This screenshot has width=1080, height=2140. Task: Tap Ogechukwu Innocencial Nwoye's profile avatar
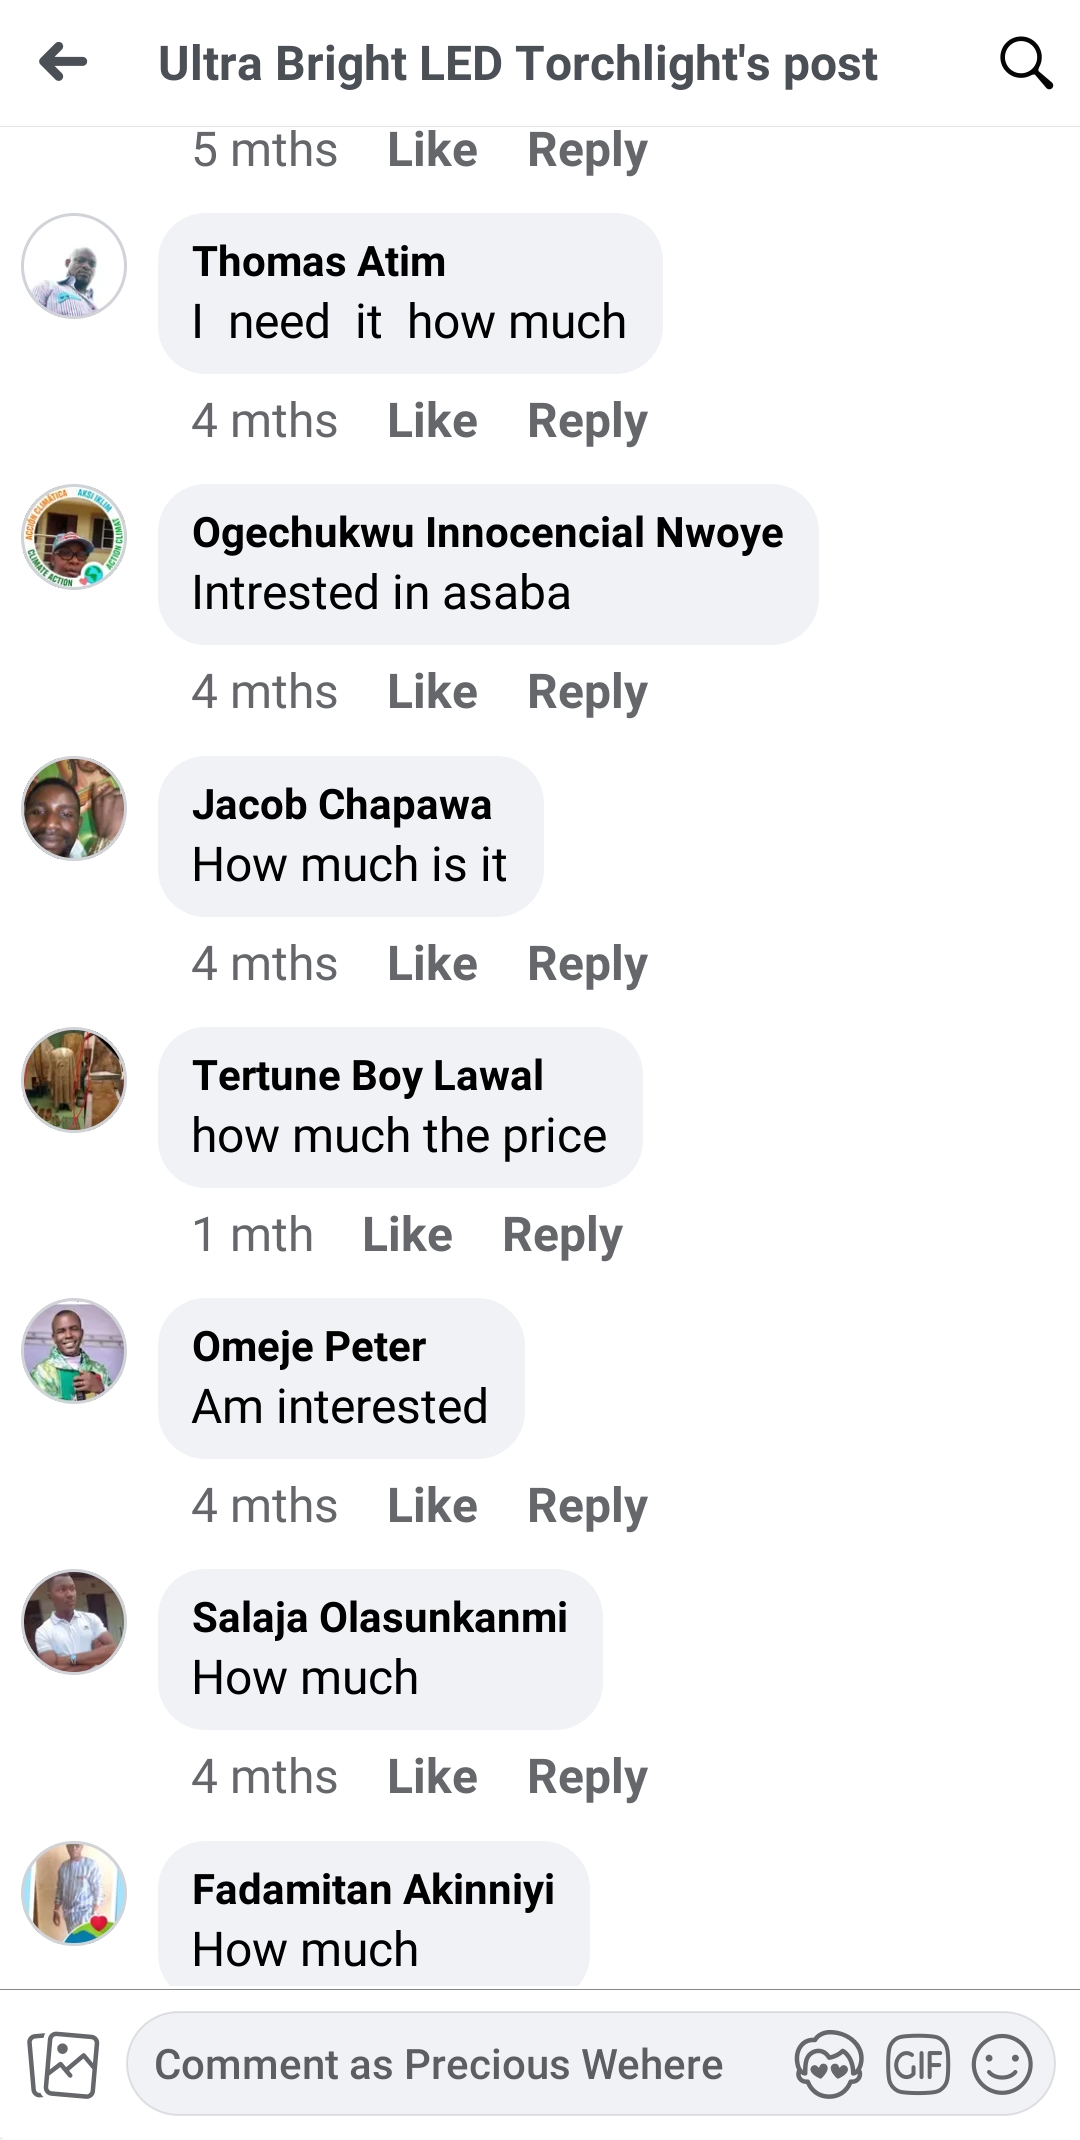point(74,537)
